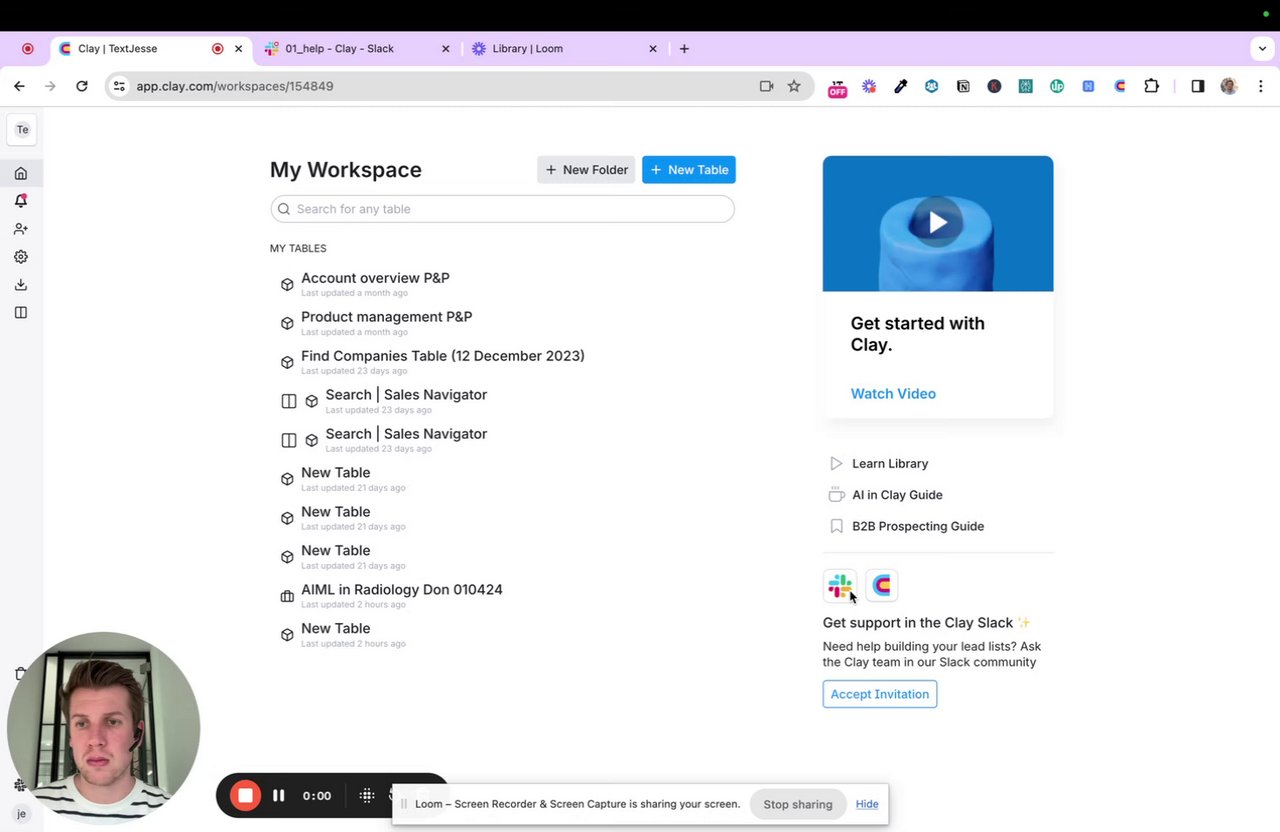Open the Account overview P&P table
Viewport: 1280px width, 832px height.
coord(375,278)
